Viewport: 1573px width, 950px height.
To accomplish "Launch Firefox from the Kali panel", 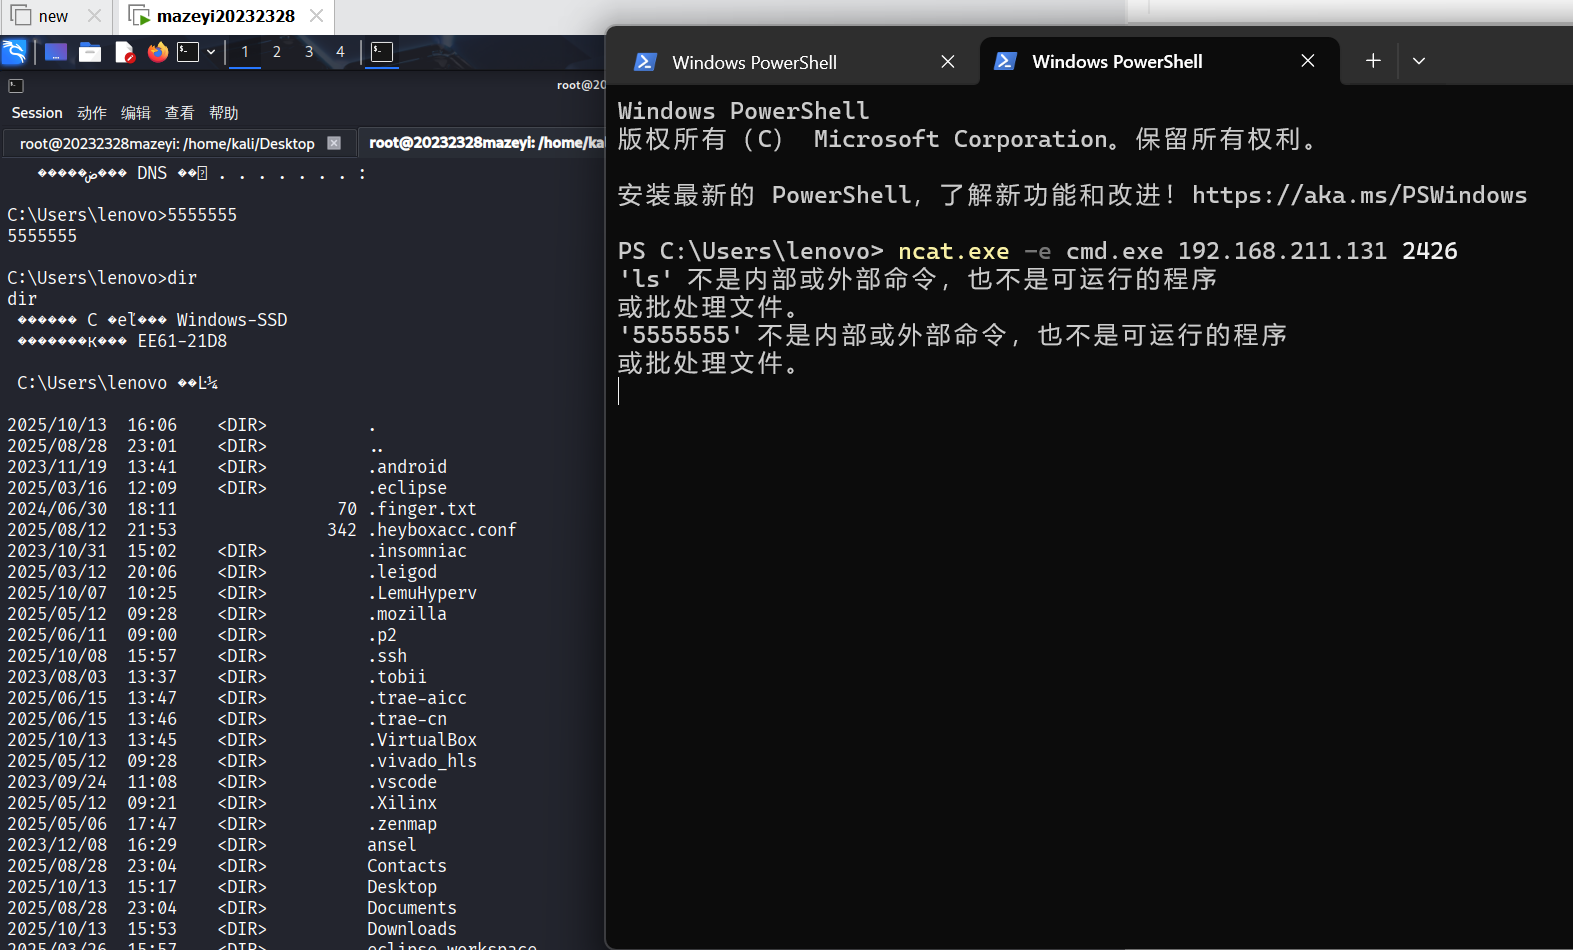I will 158,52.
